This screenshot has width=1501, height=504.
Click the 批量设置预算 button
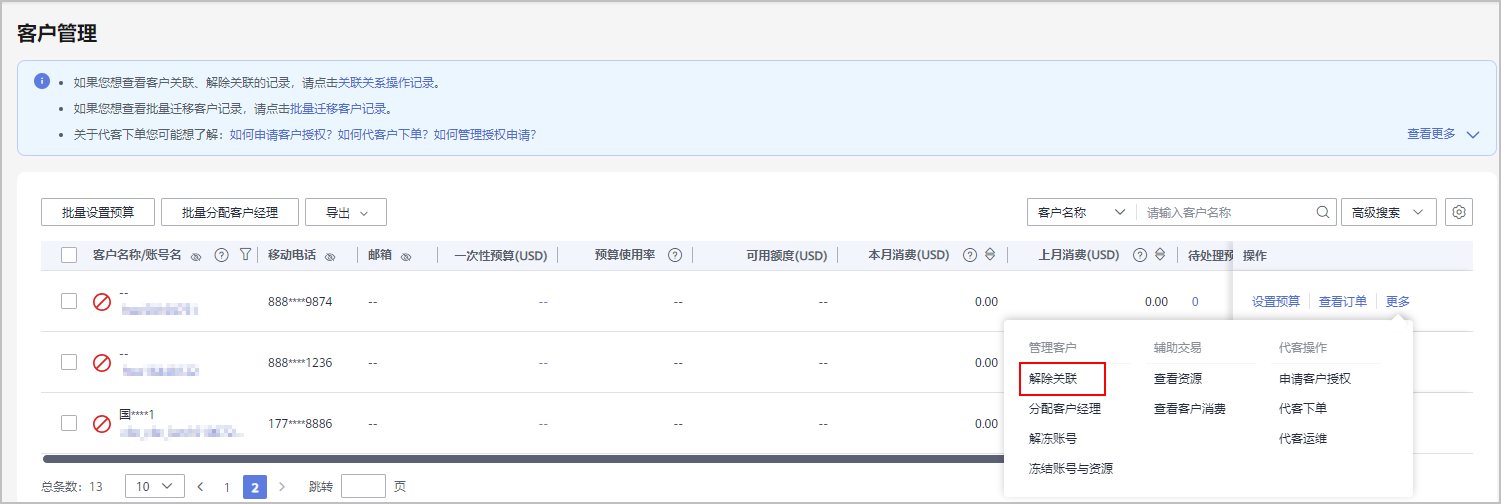coord(98,212)
